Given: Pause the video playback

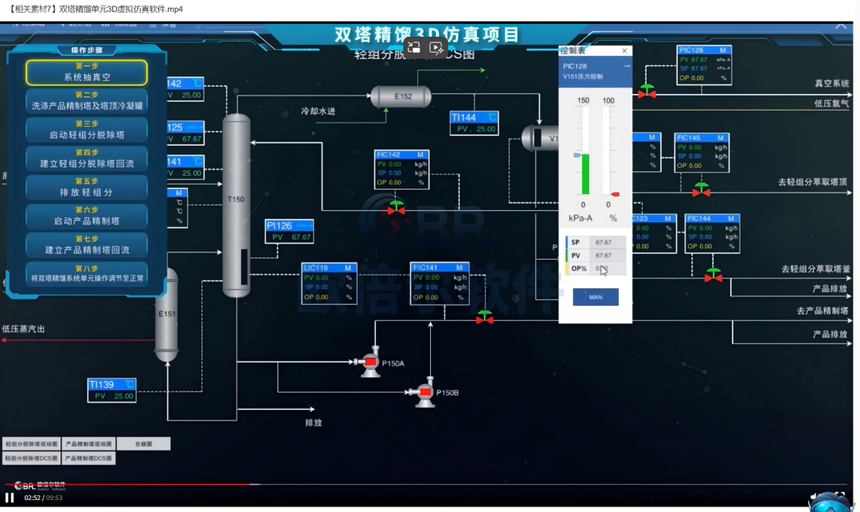Looking at the screenshot, I should [10, 497].
